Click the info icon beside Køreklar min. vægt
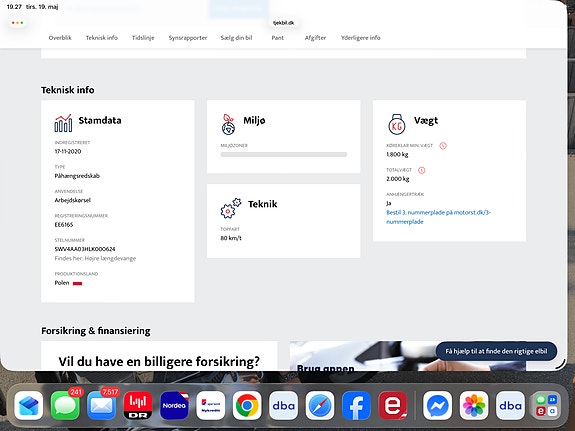The height and width of the screenshot is (431, 575). (443, 146)
